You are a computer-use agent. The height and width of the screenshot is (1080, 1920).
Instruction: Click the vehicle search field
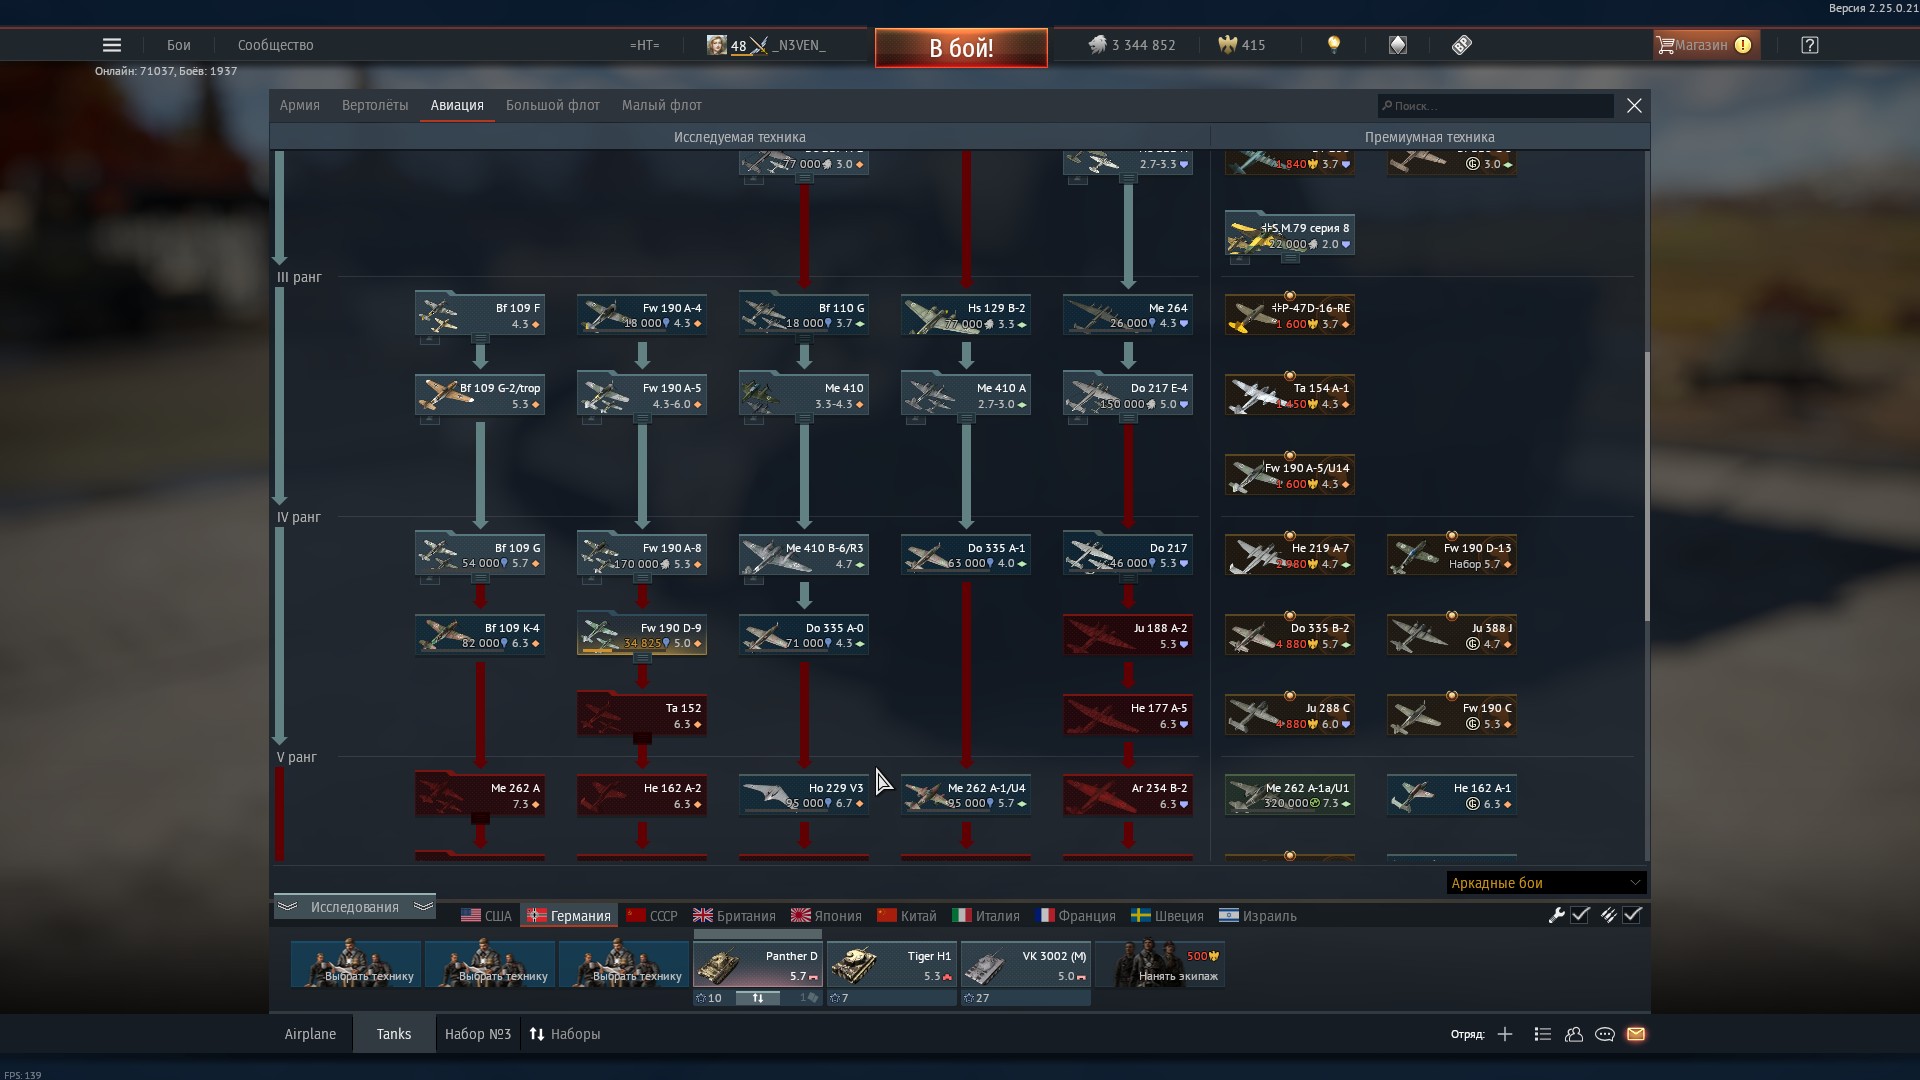1495,106
